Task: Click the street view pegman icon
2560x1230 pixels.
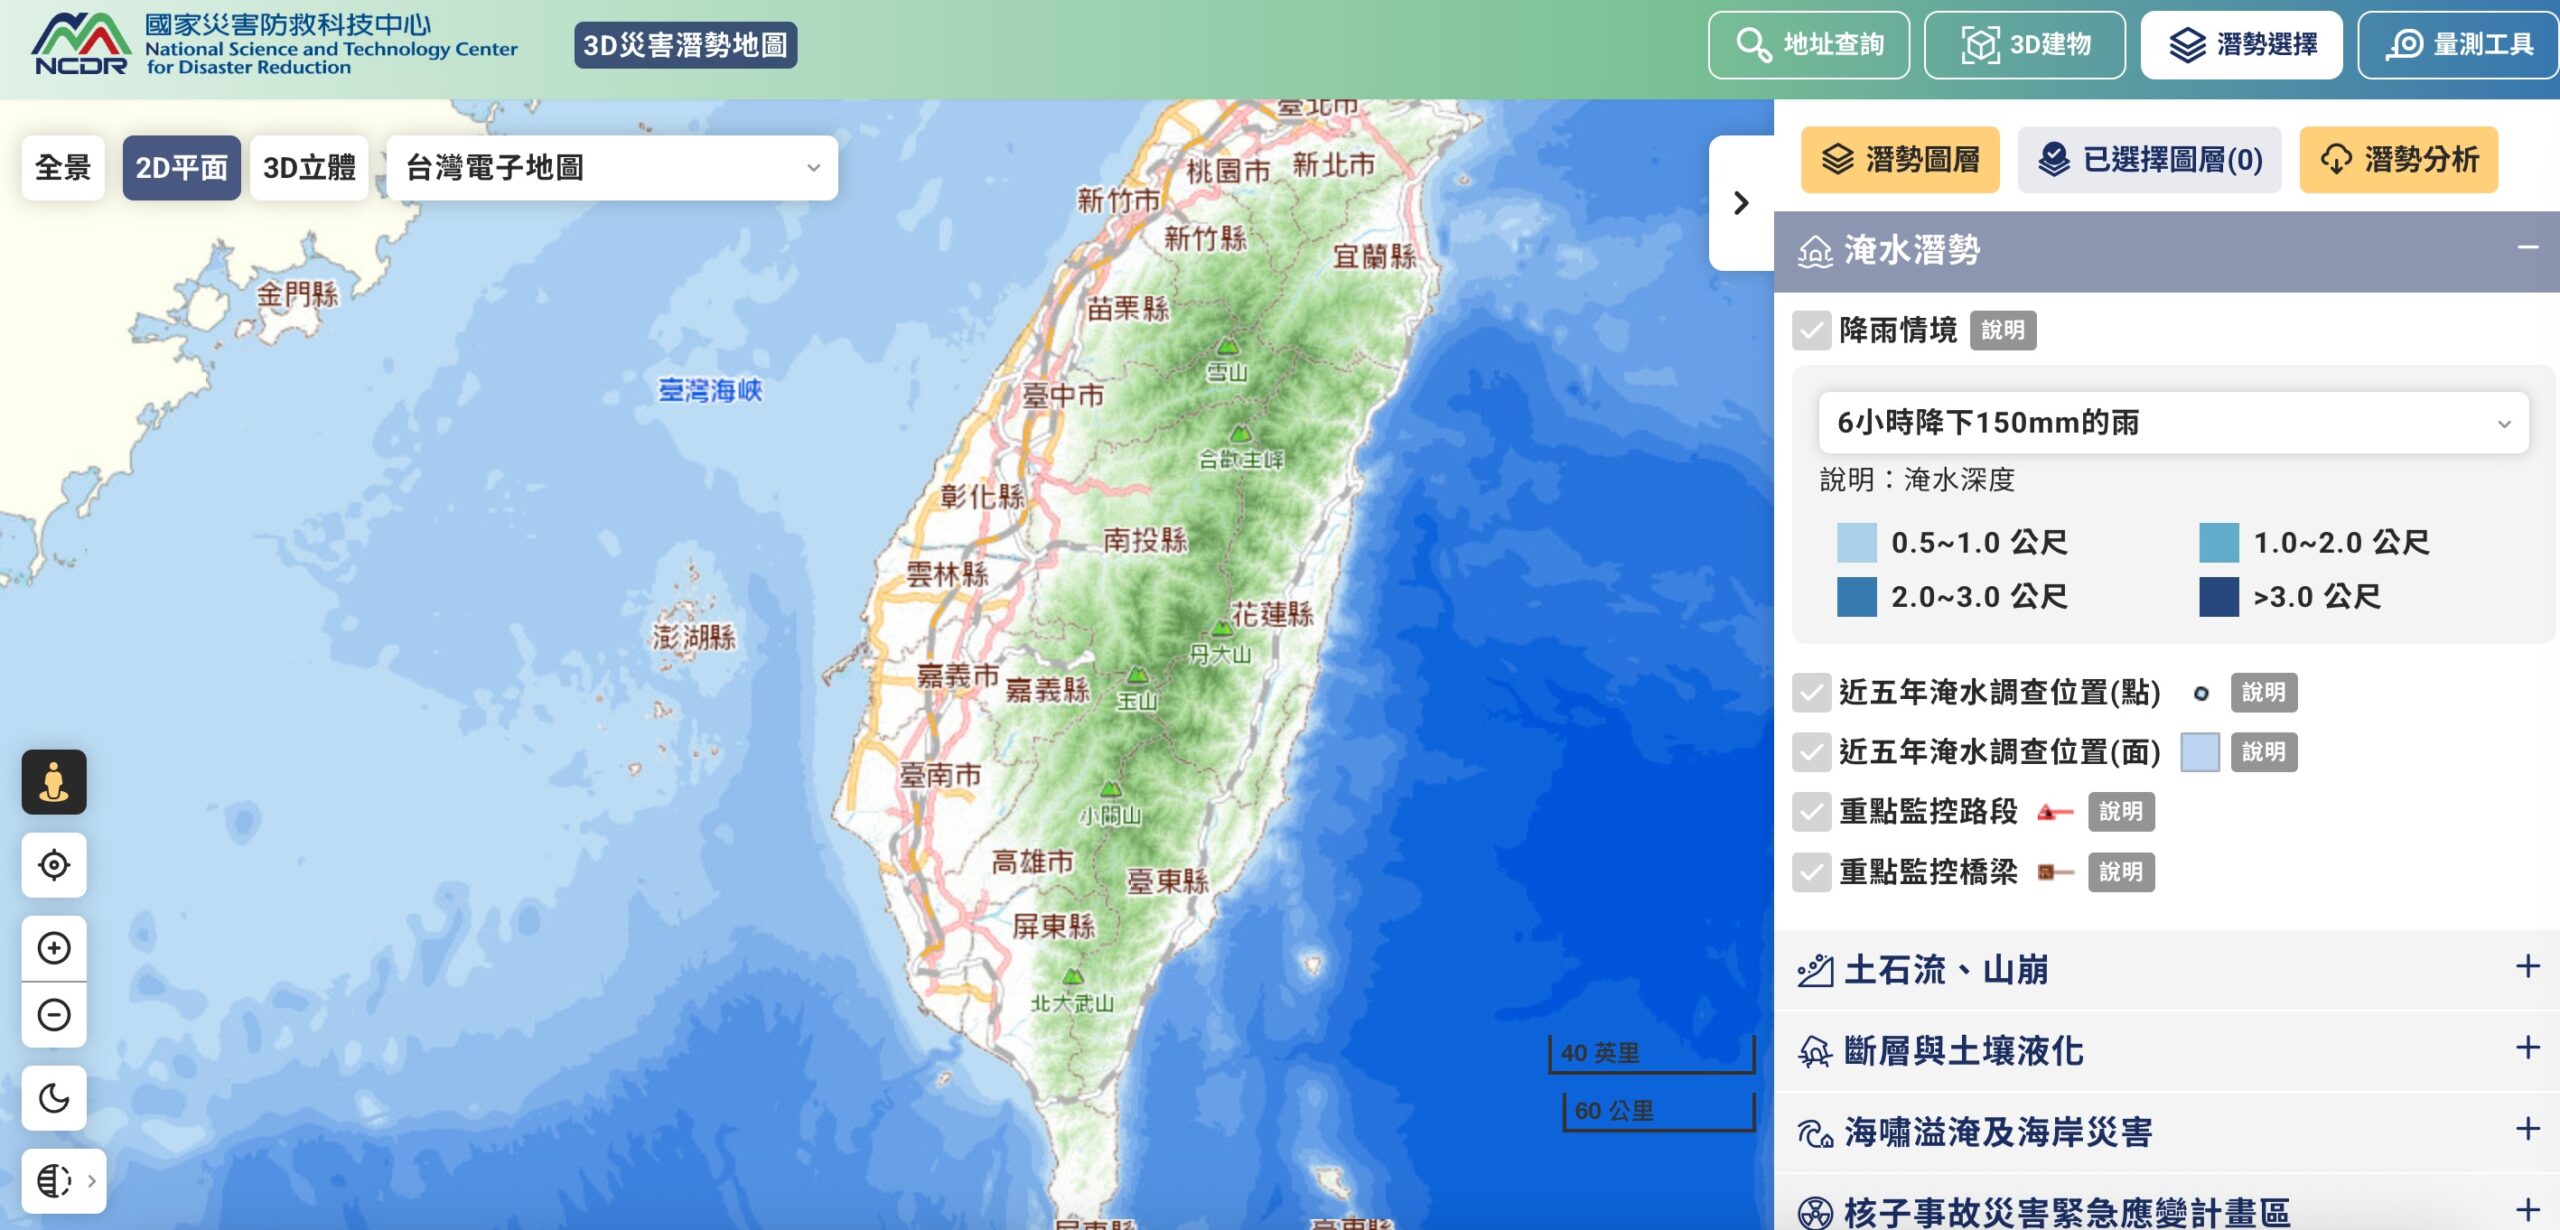Action: coord(54,782)
